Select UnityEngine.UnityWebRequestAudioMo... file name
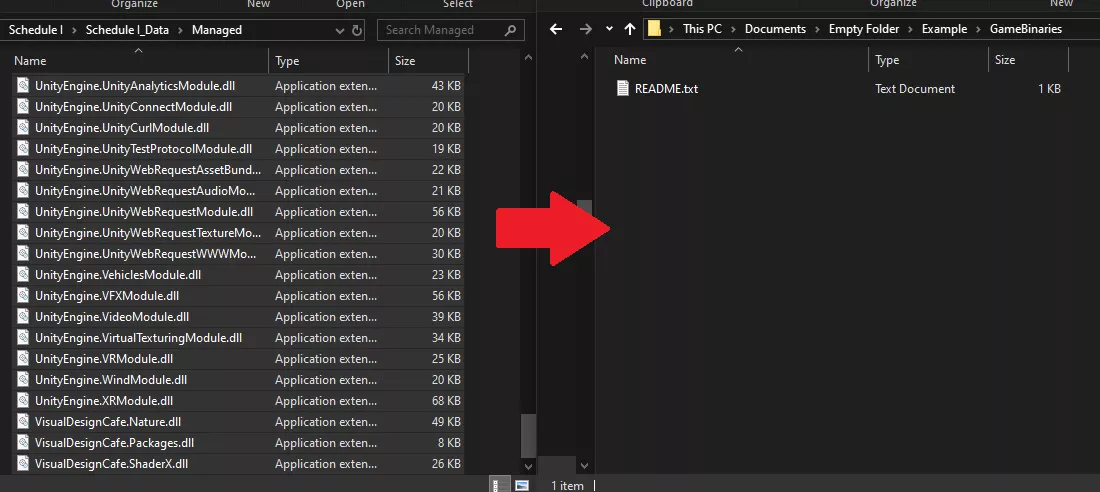The height and width of the screenshot is (492, 1100). (145, 191)
